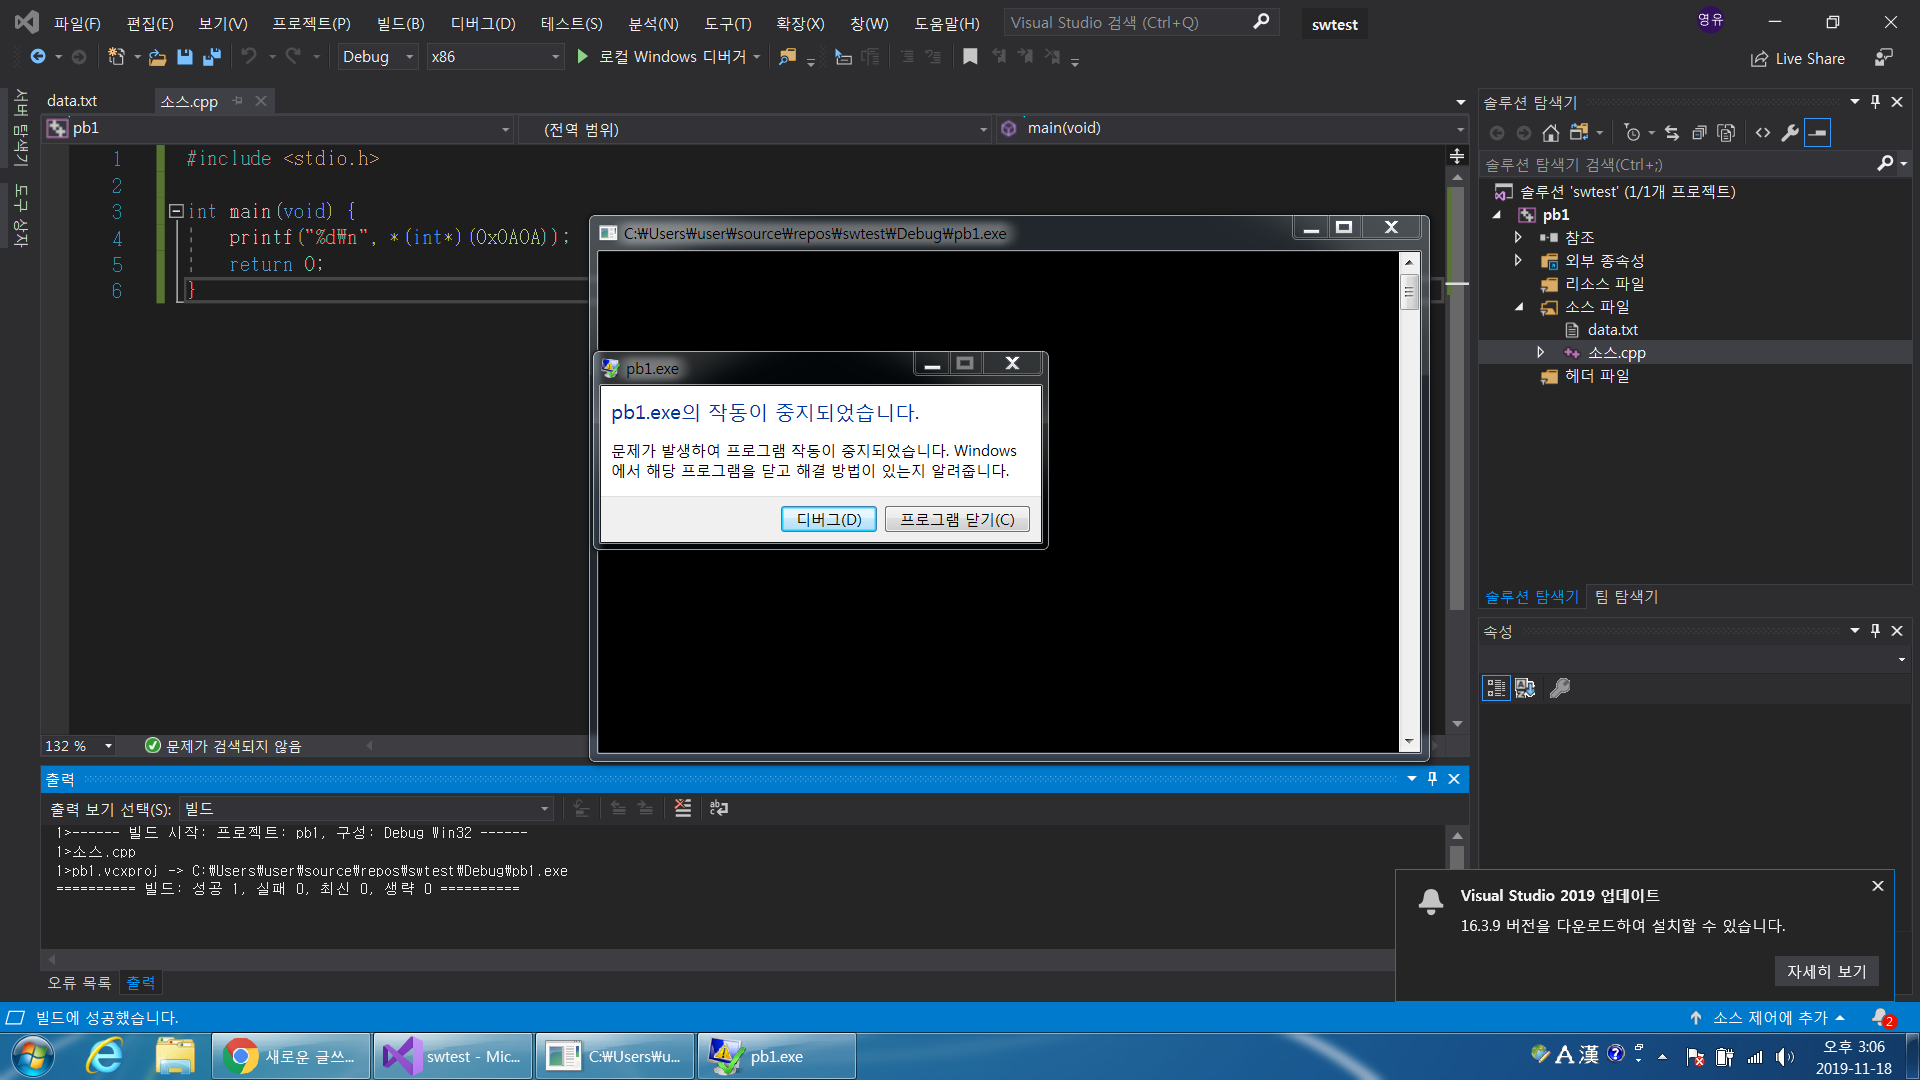Toggle categorized view in Properties panel
This screenshot has height=1080, width=1920.
point(1496,688)
